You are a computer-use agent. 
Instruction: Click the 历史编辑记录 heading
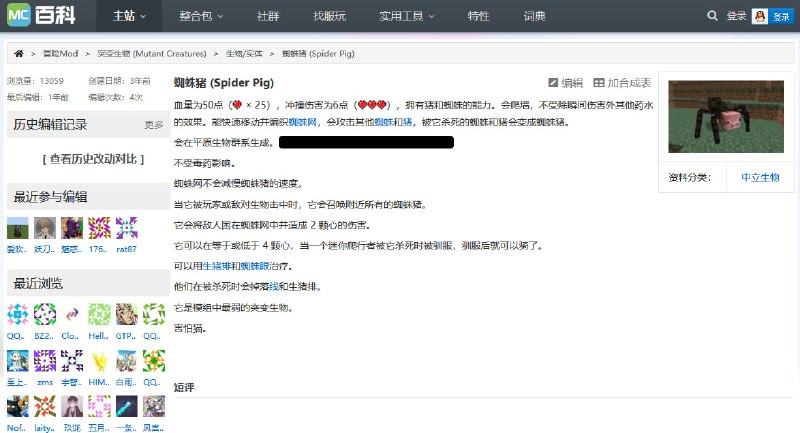[50, 124]
